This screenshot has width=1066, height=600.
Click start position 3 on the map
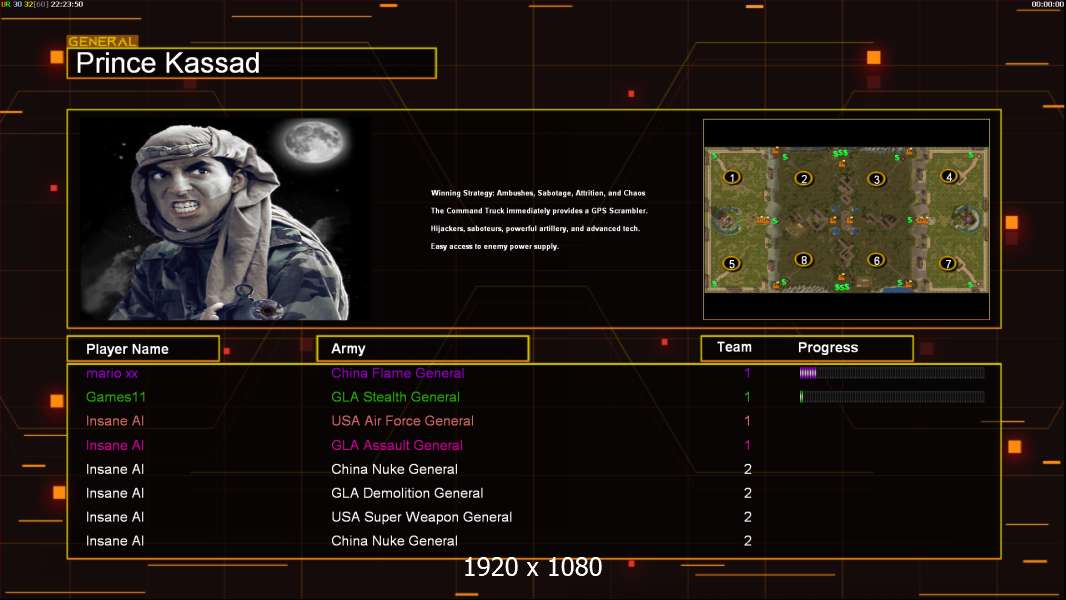point(876,179)
